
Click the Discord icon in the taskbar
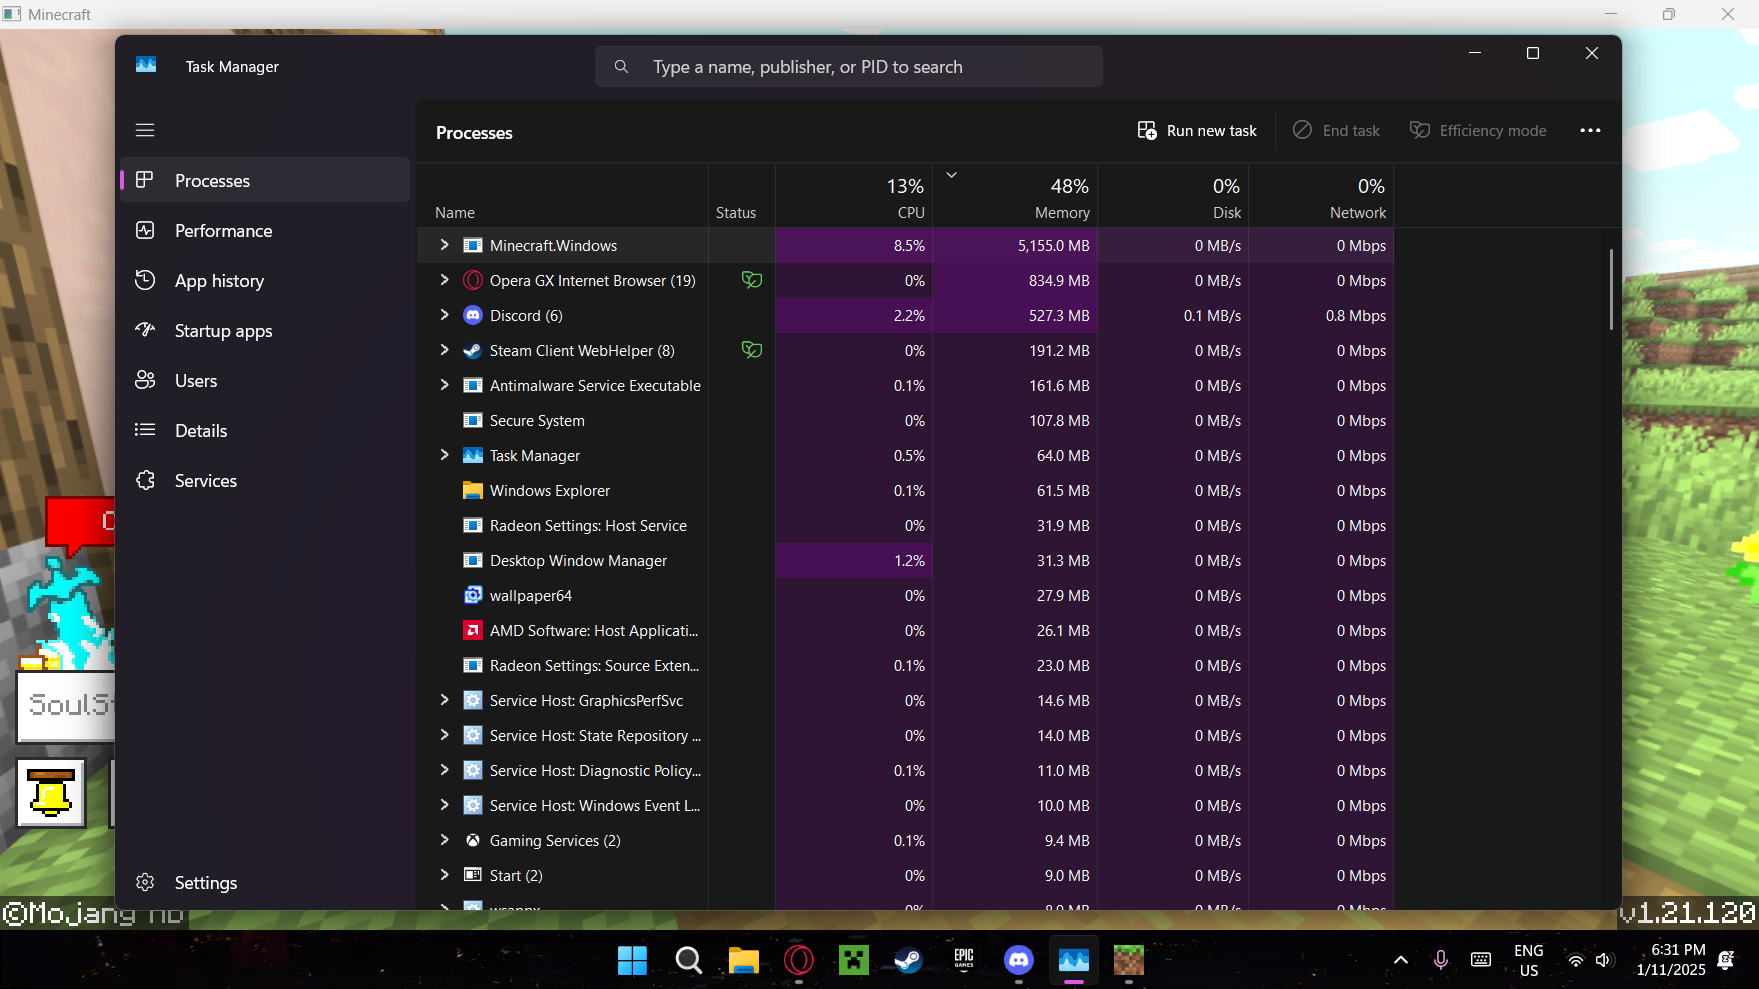[1018, 961]
